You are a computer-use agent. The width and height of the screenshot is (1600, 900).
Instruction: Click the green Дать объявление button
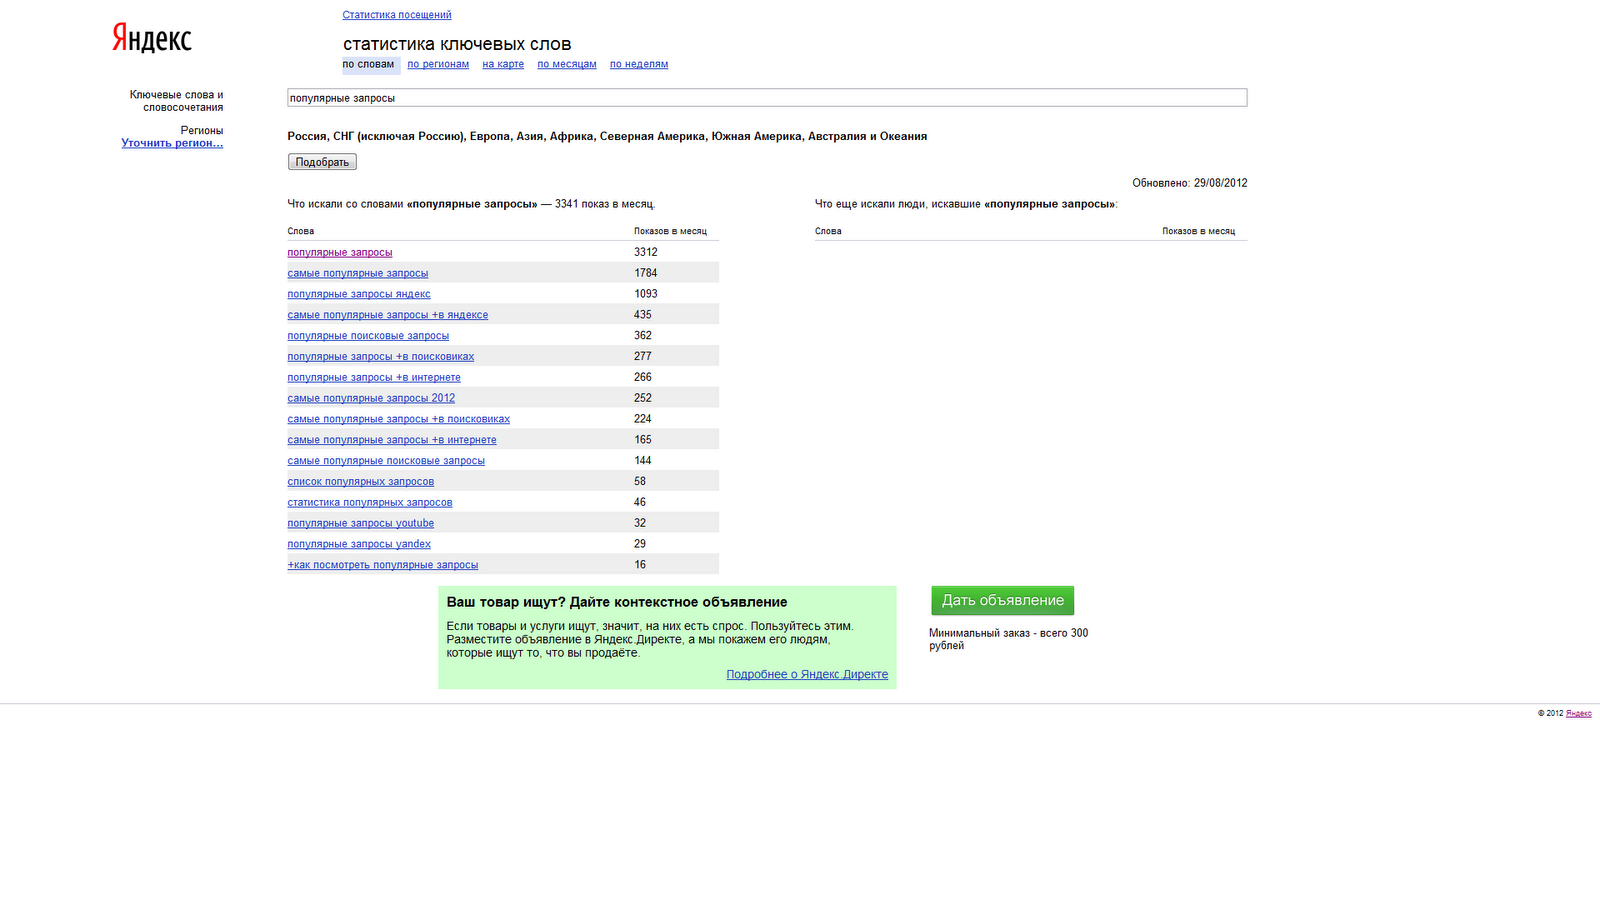click(1002, 600)
